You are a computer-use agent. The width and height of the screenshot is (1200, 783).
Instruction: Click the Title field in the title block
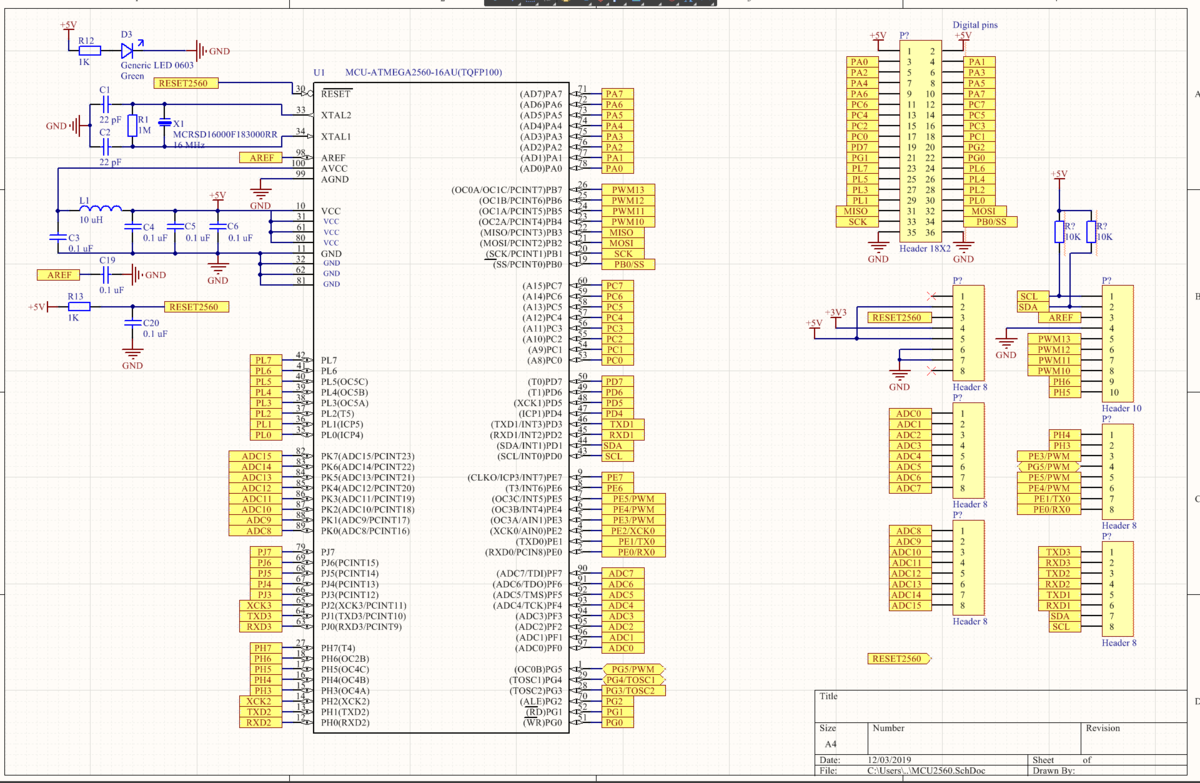(829, 696)
